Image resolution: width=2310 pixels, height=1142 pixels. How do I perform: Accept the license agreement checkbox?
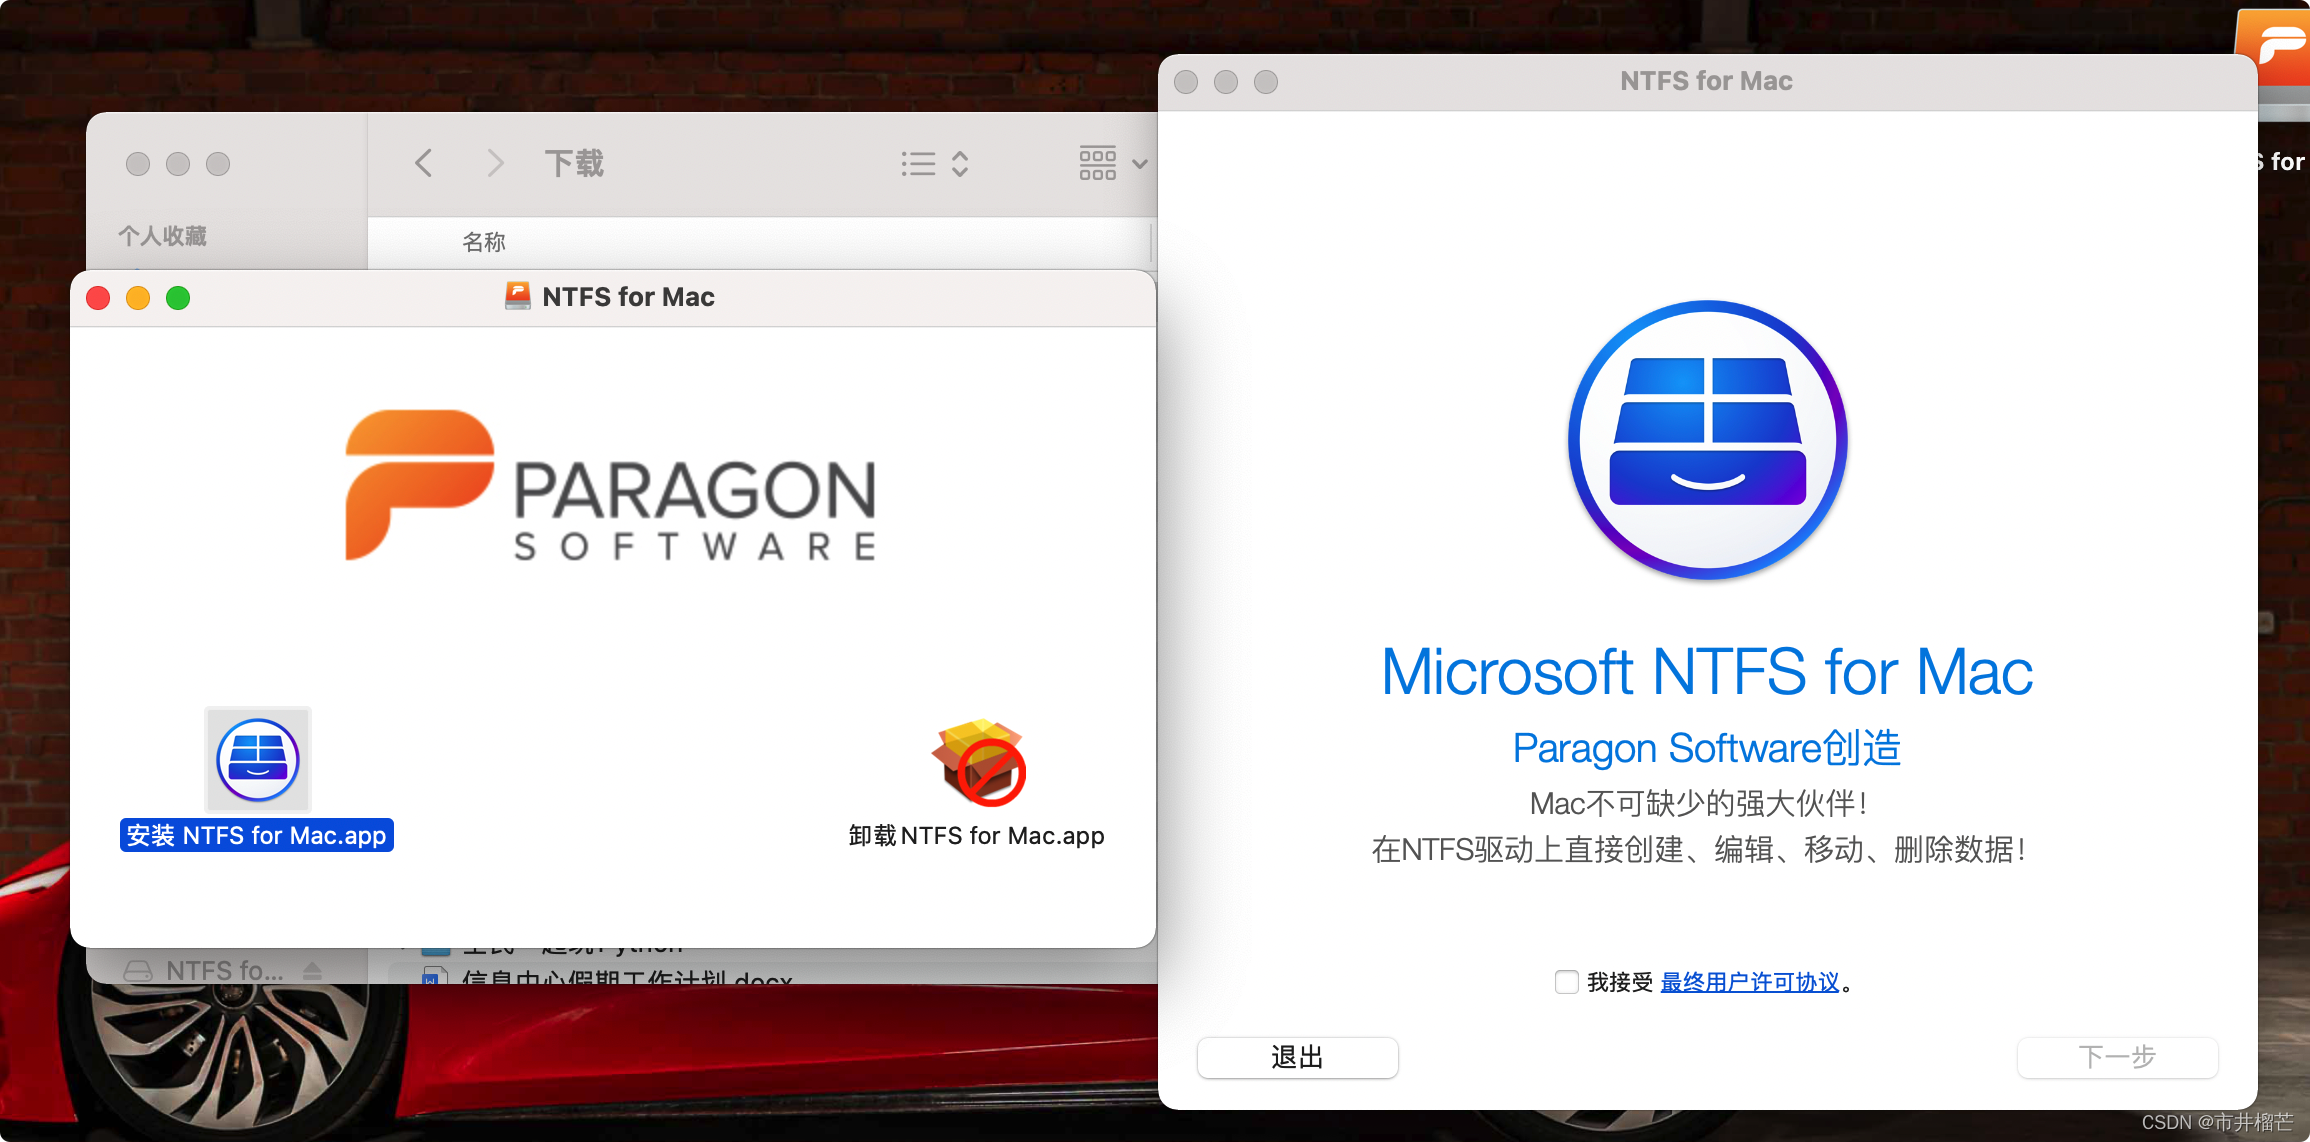(x=1566, y=982)
